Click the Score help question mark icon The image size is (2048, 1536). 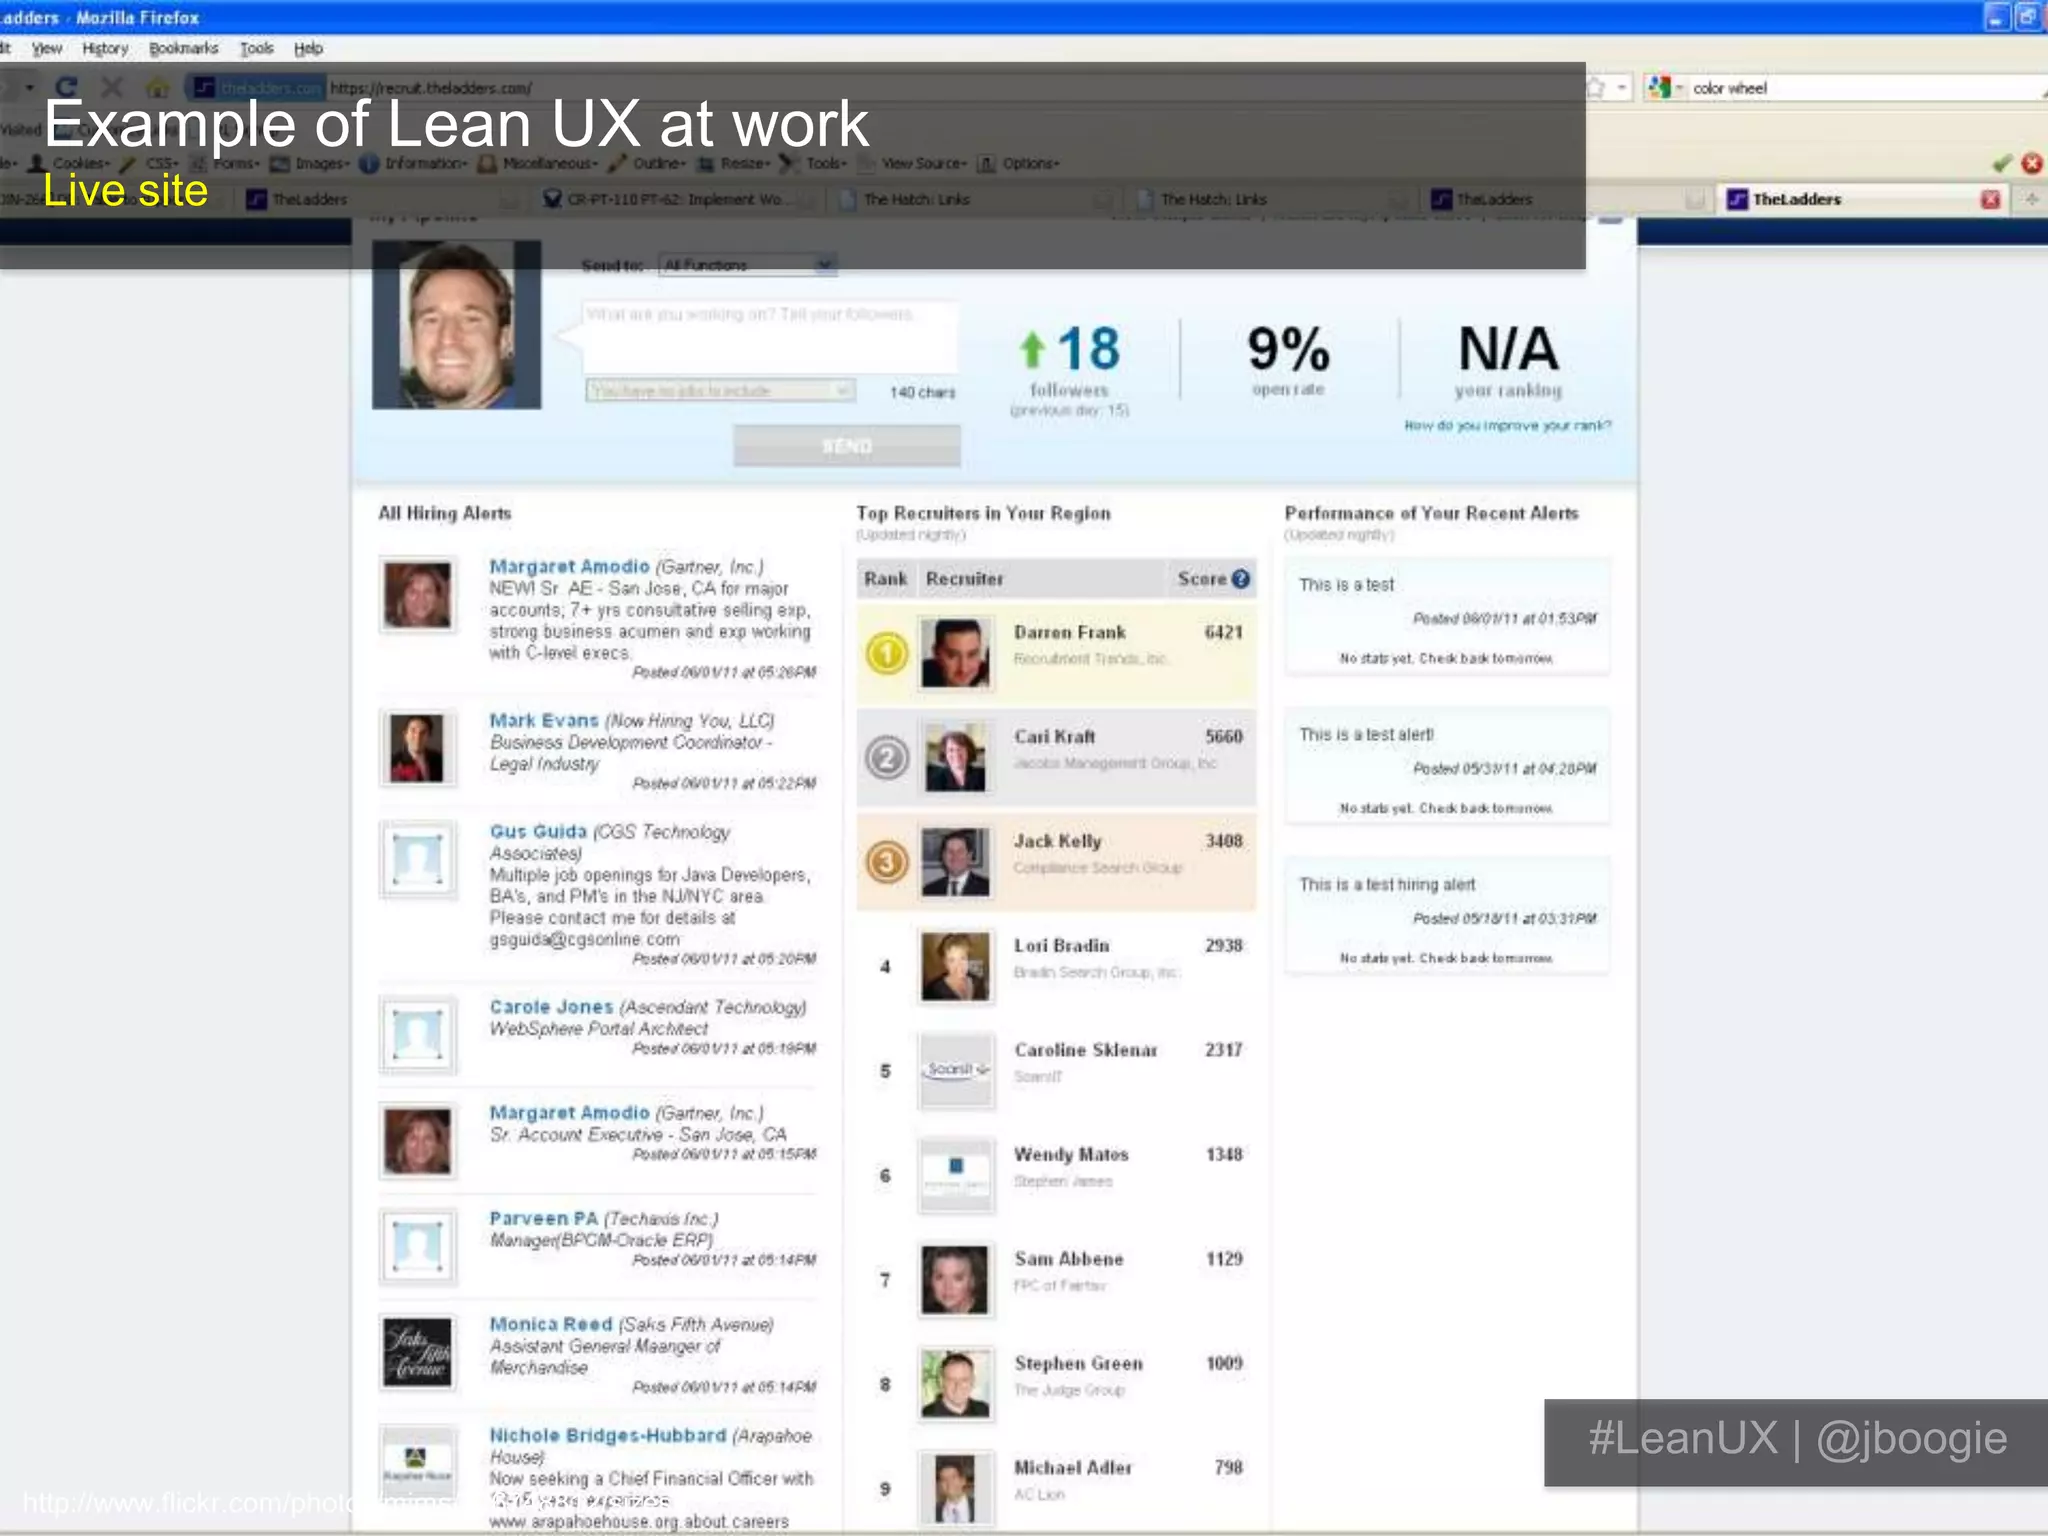[x=1241, y=579]
